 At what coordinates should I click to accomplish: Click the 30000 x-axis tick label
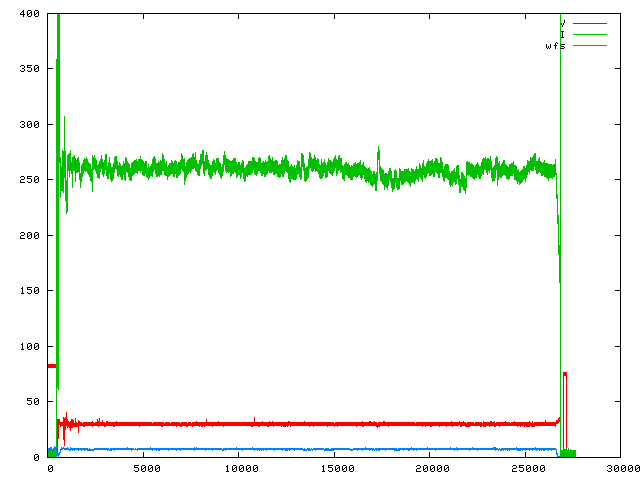pos(620,468)
